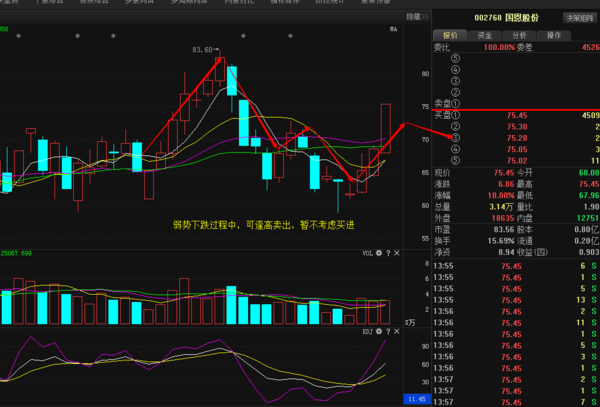Collapse side panel with 隐藏>> button
The height and width of the screenshot is (407, 600).
click(x=417, y=17)
